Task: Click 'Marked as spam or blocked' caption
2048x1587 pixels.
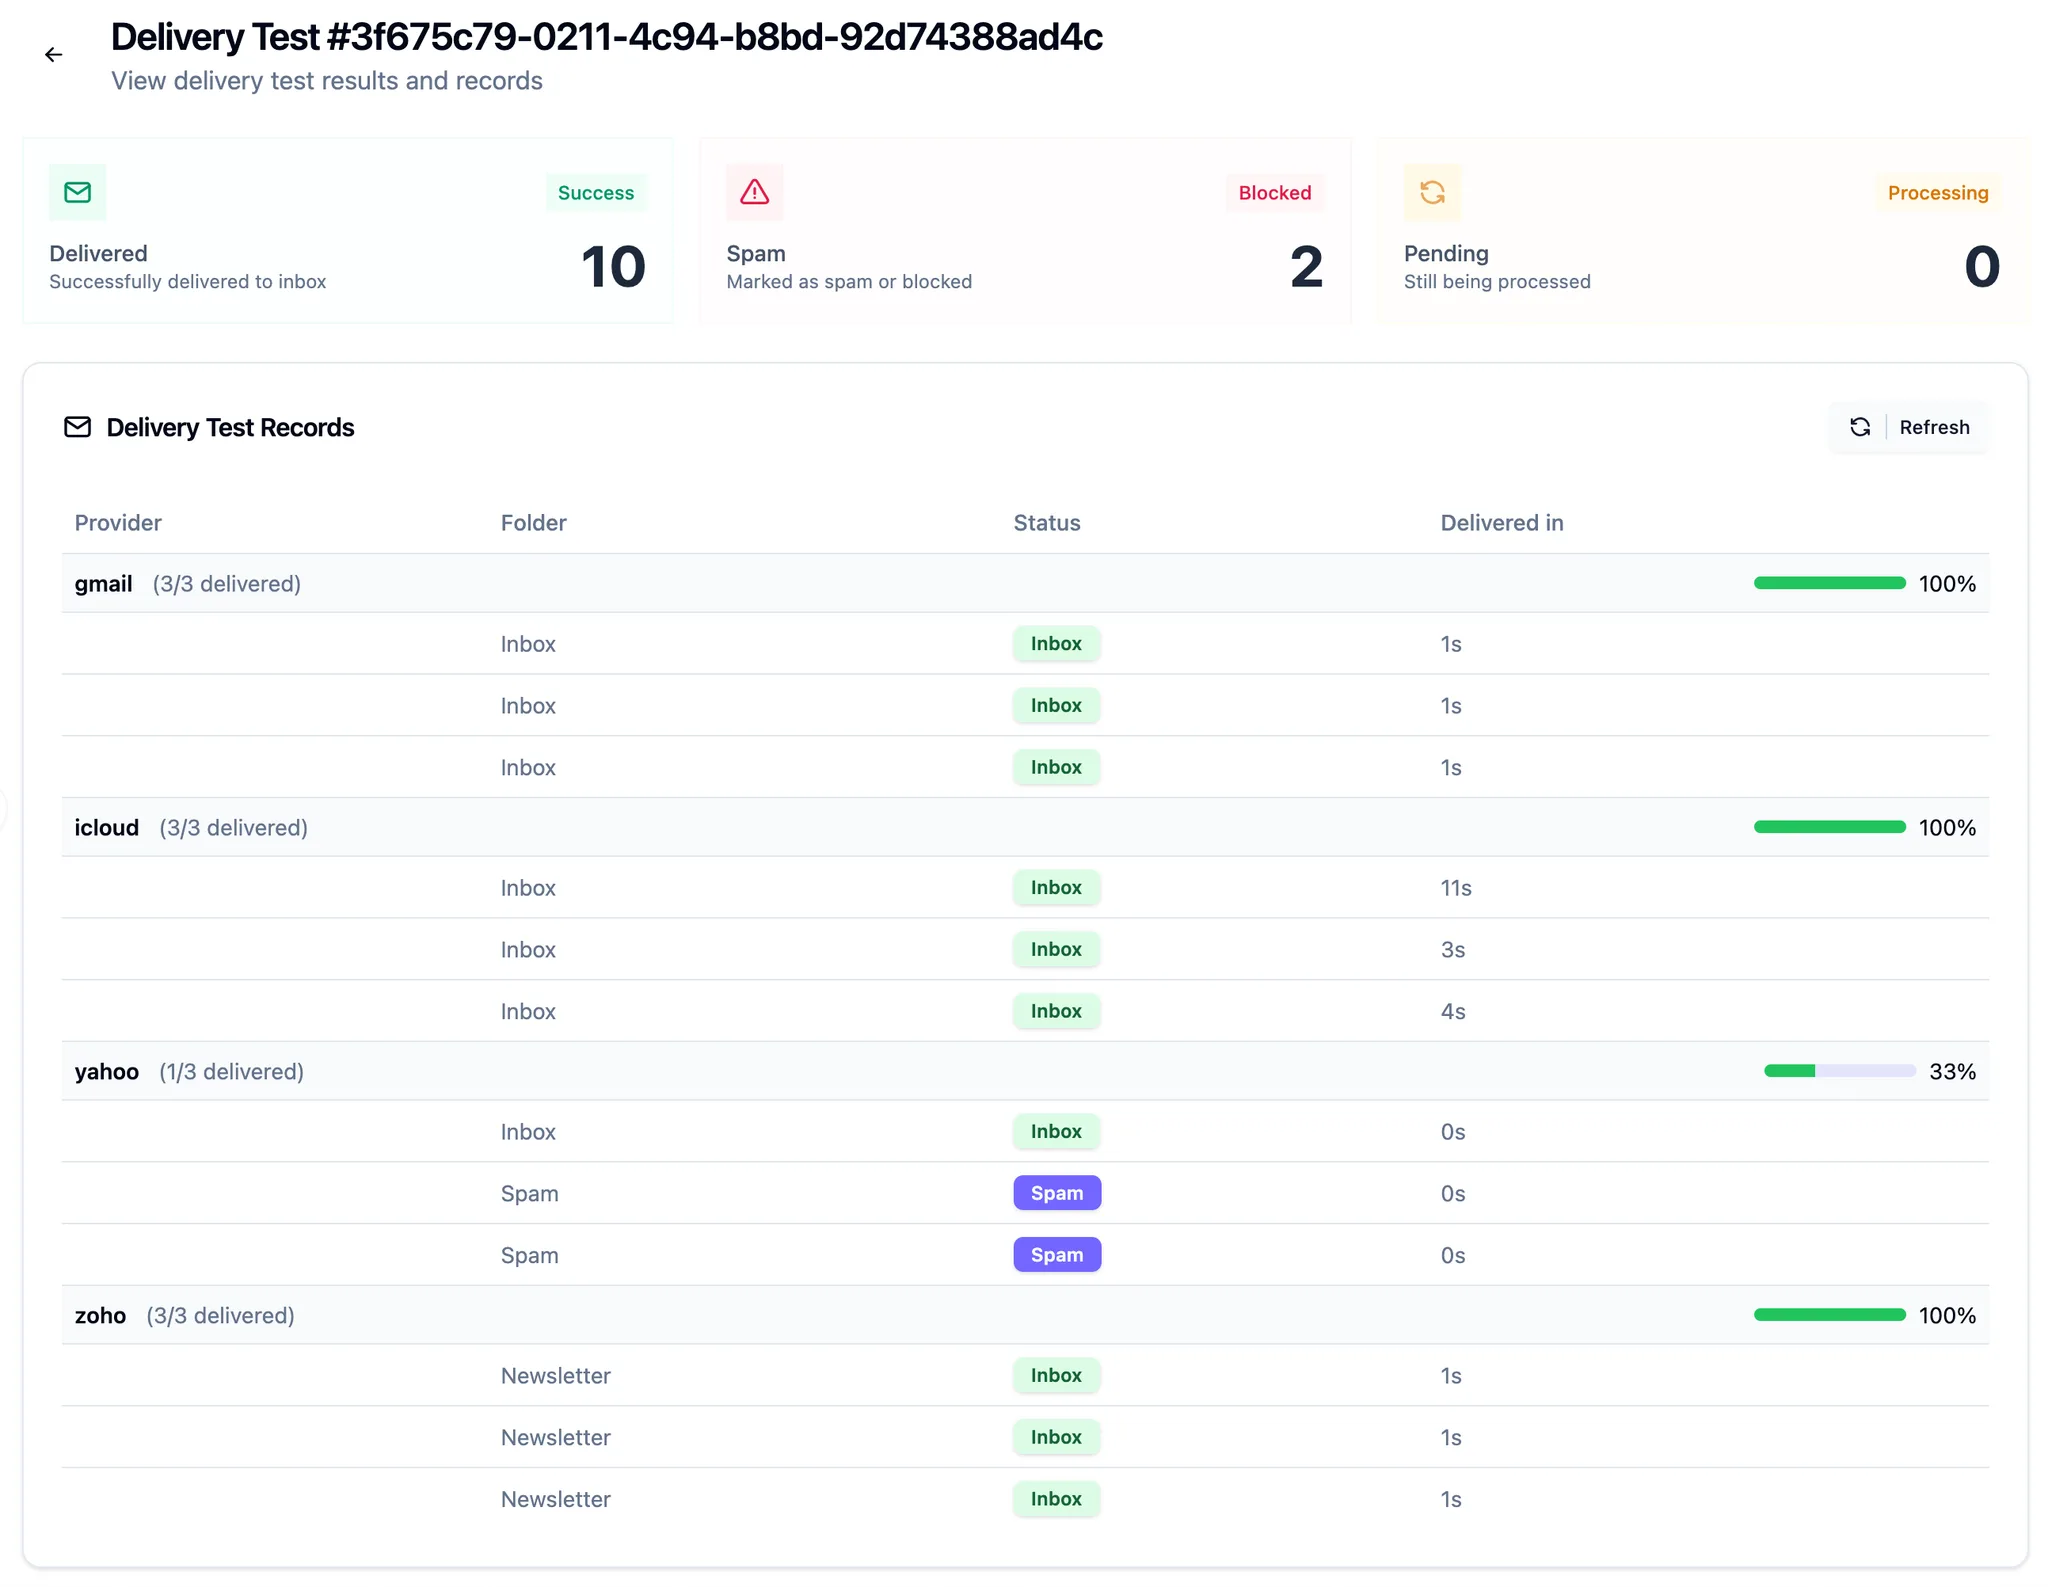Action: (849, 282)
